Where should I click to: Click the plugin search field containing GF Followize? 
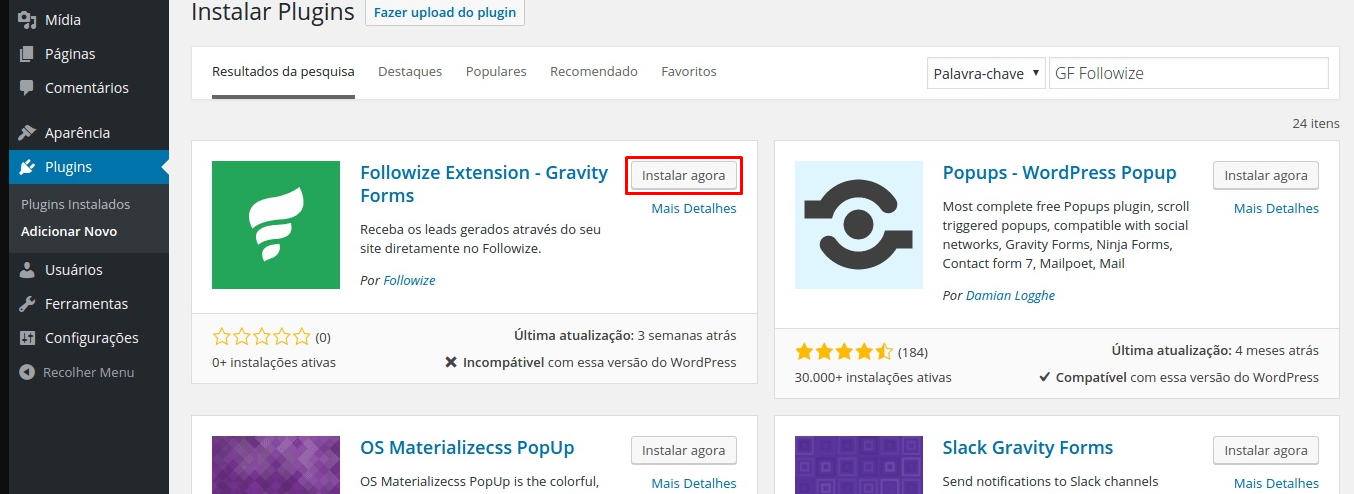(x=1189, y=73)
